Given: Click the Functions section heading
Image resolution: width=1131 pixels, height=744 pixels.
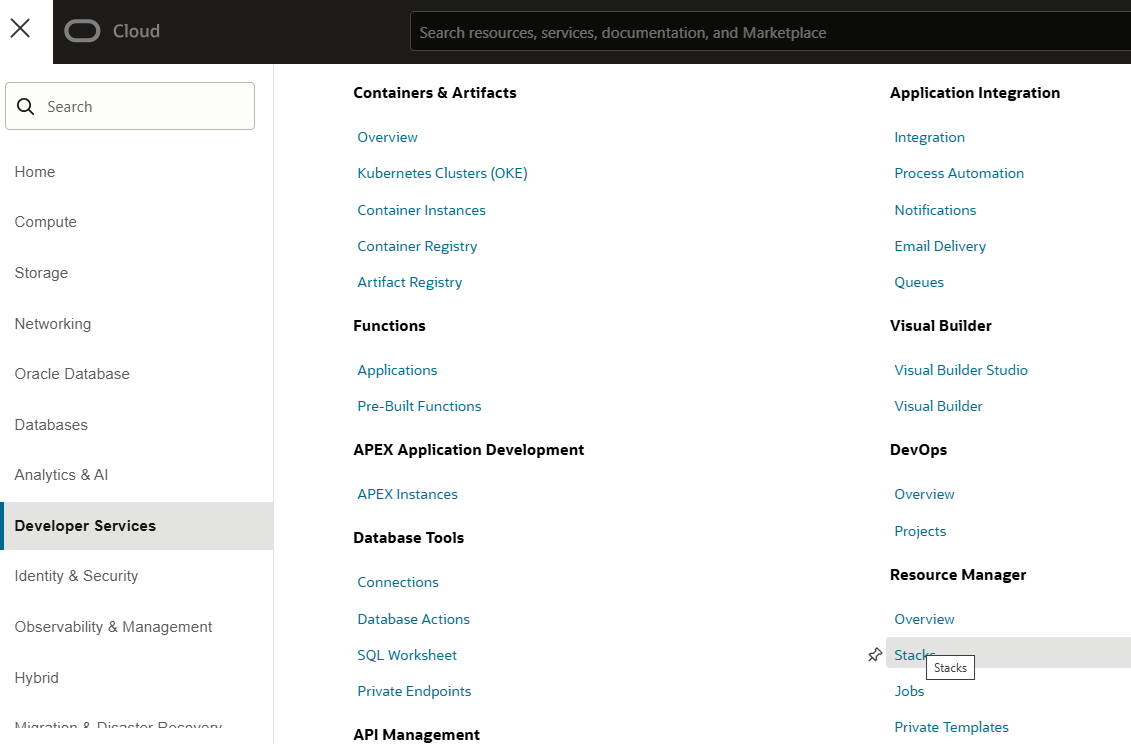Looking at the screenshot, I should point(390,325).
